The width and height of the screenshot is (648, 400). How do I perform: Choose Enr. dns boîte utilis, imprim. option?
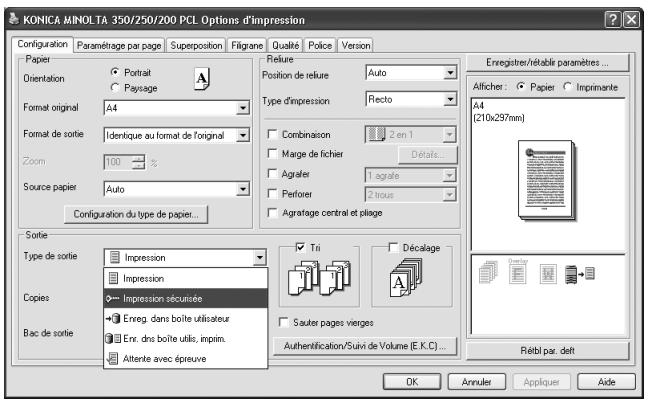186,338
